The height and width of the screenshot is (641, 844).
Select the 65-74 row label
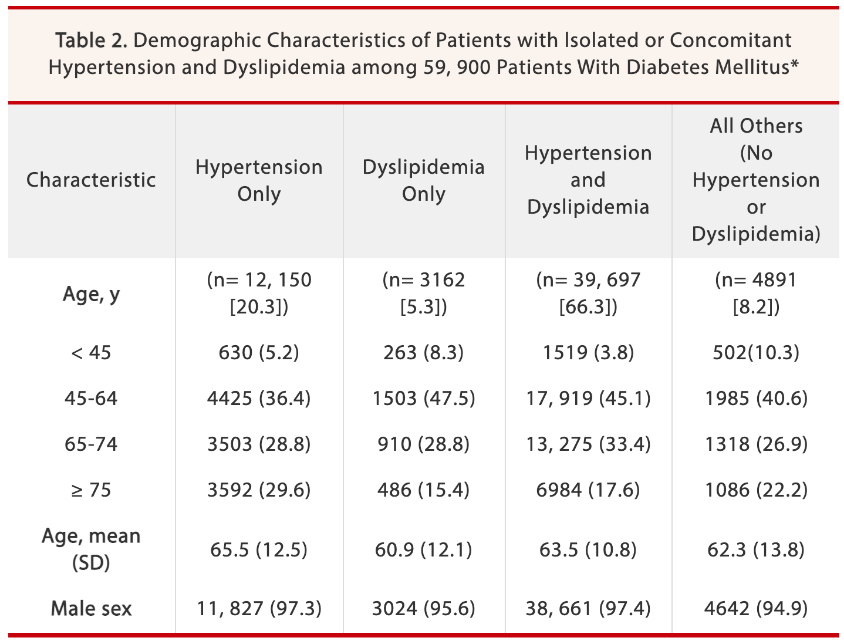point(91,444)
